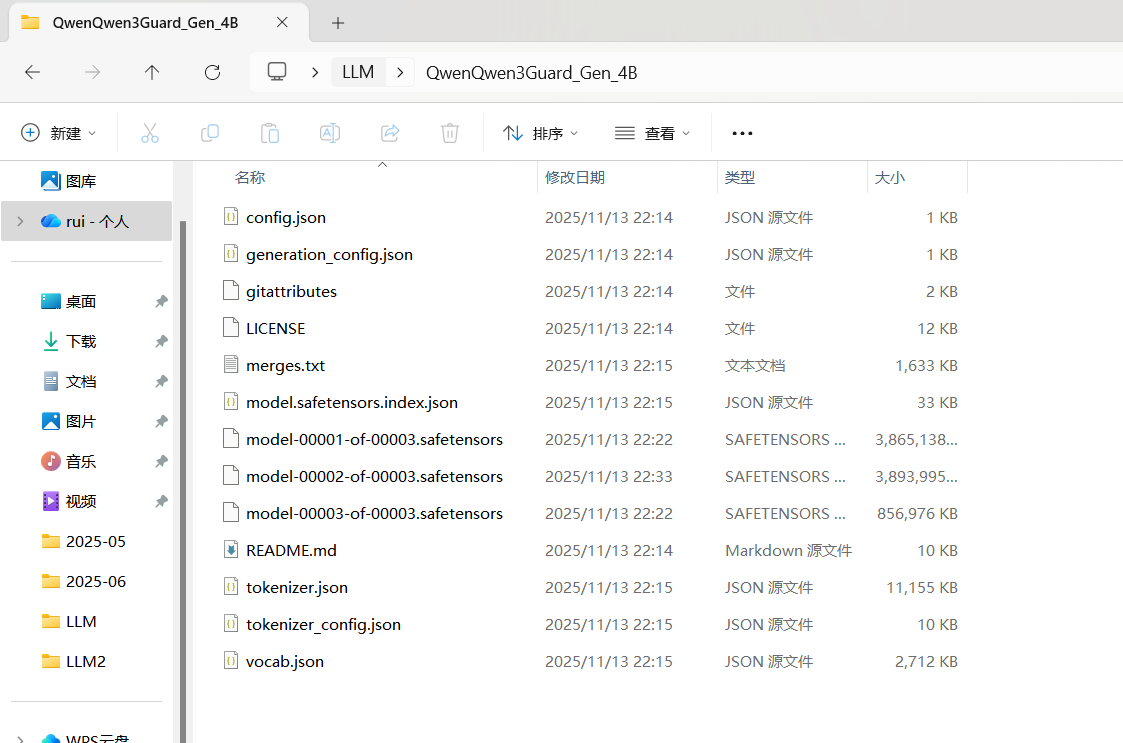Click the Forward navigation arrow
Viewport: 1123px width, 743px height.
click(x=92, y=72)
